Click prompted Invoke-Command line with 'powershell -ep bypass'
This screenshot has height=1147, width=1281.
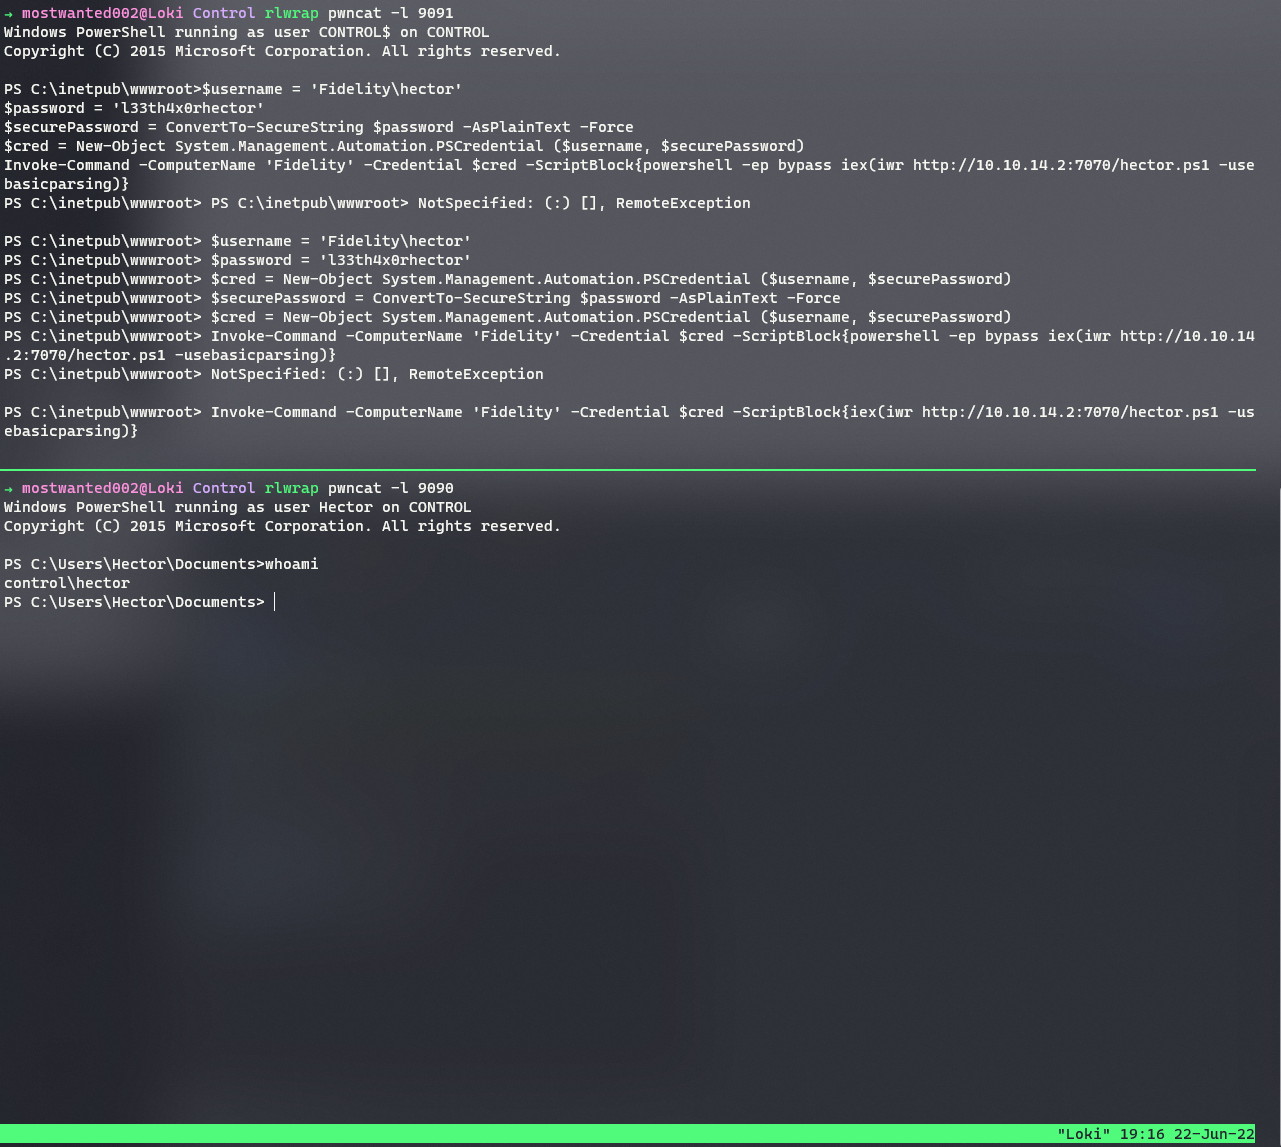point(629,336)
